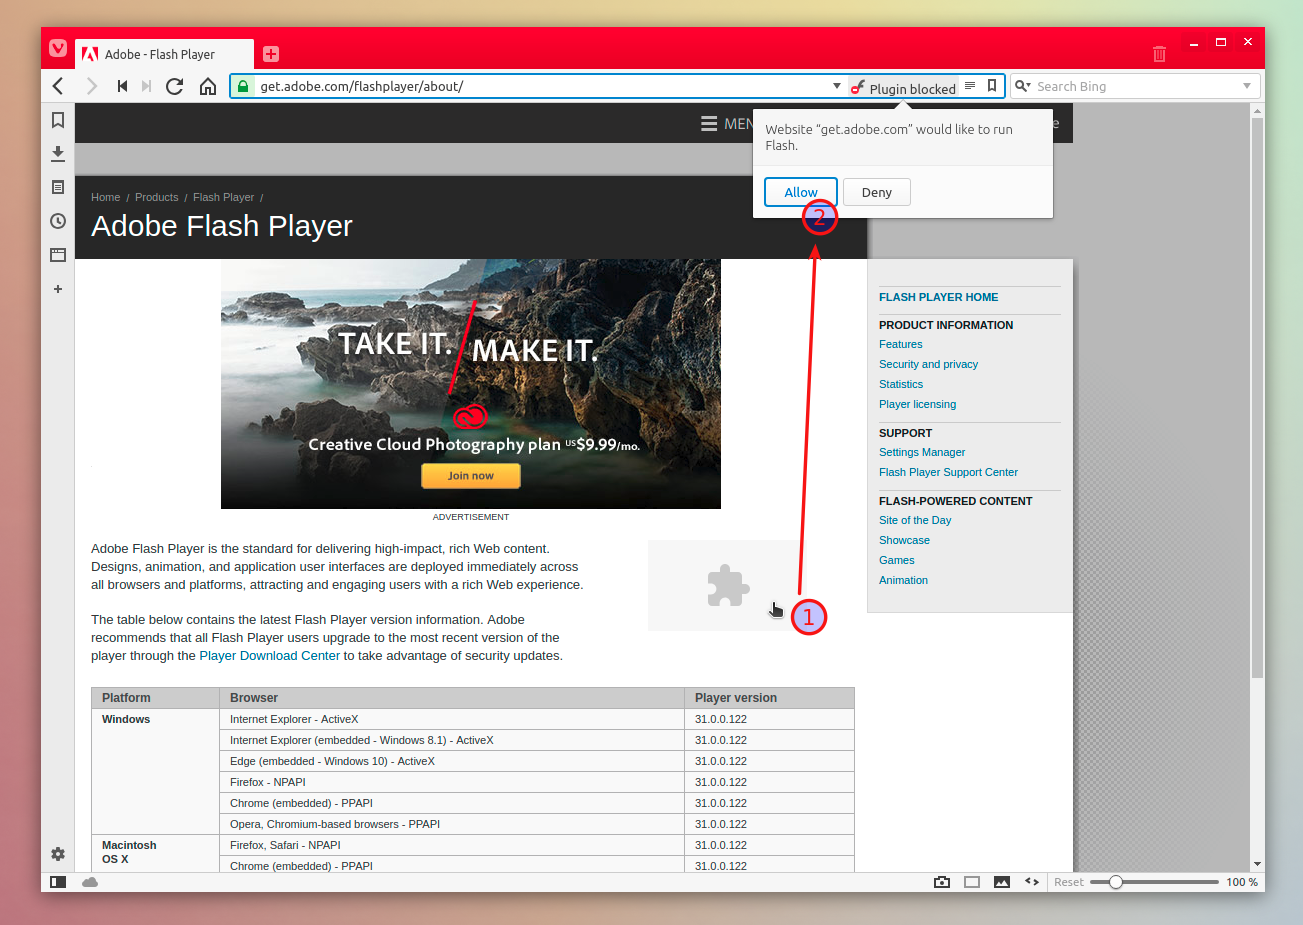
Task: Open the FLASH PLAYER HOME sidebar link
Action: pyautogui.click(x=938, y=297)
